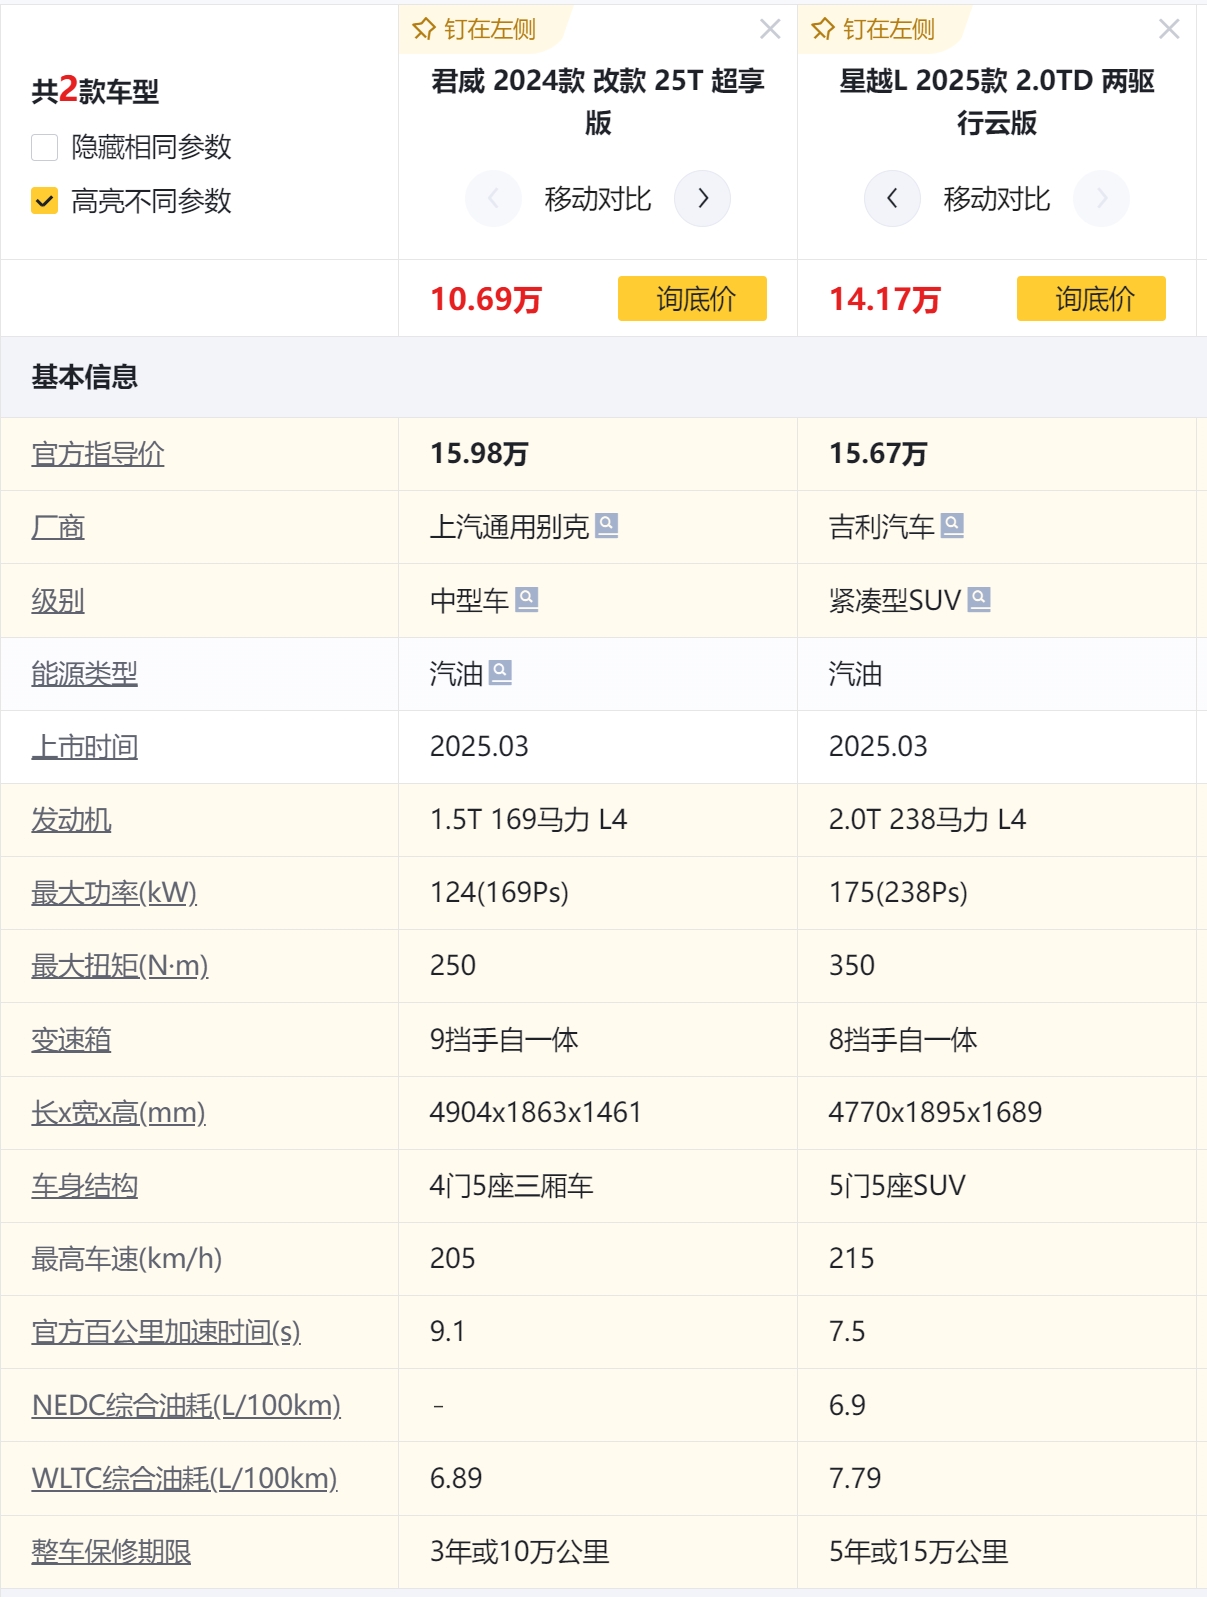This screenshot has height=1597, width=1207.
Task: Click 询底价 button for 君威
Action: (x=692, y=298)
